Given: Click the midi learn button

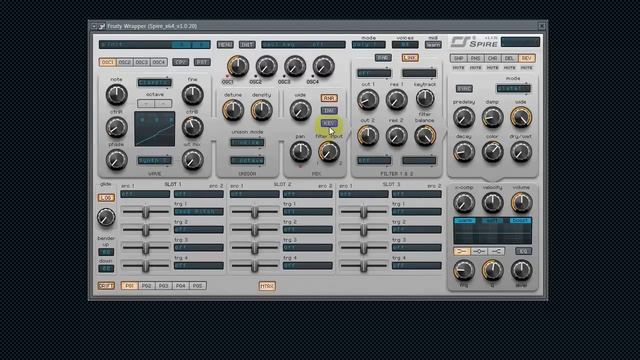Looking at the screenshot, I should point(433,44).
